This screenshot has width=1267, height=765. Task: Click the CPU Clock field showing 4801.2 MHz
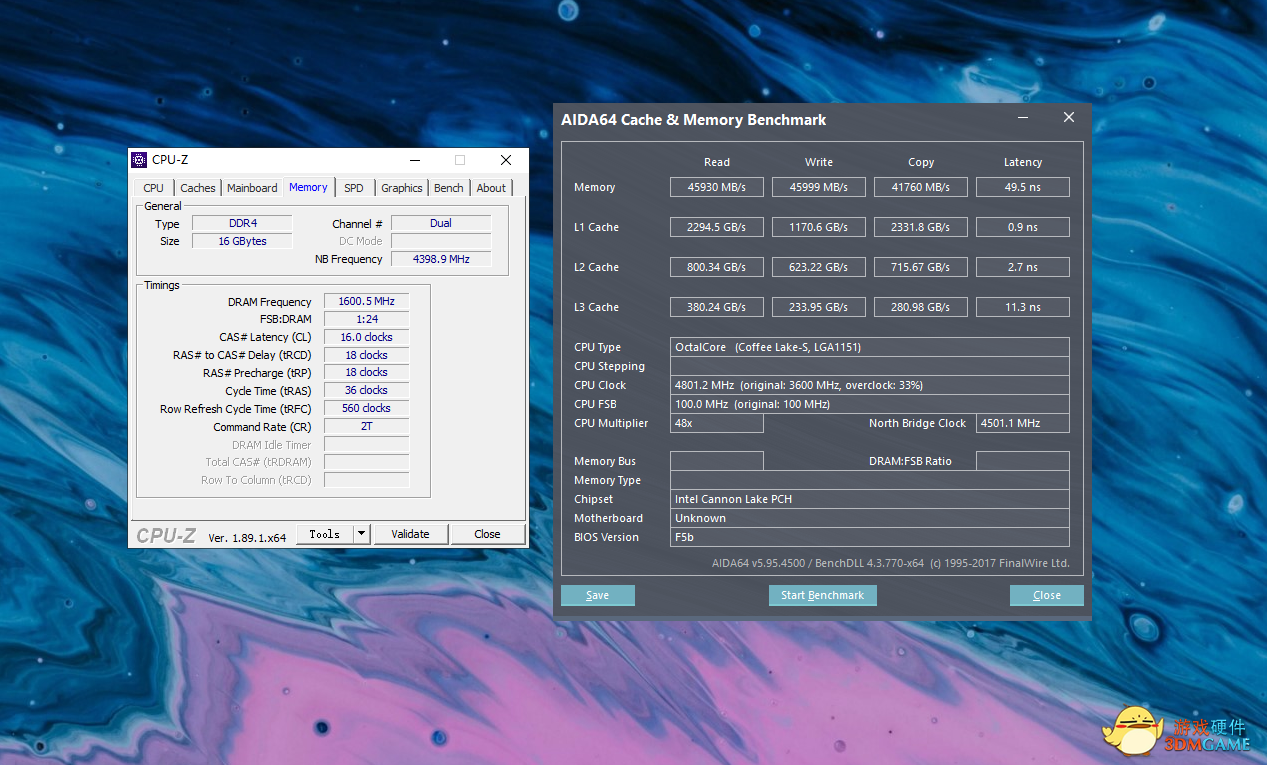pos(870,385)
